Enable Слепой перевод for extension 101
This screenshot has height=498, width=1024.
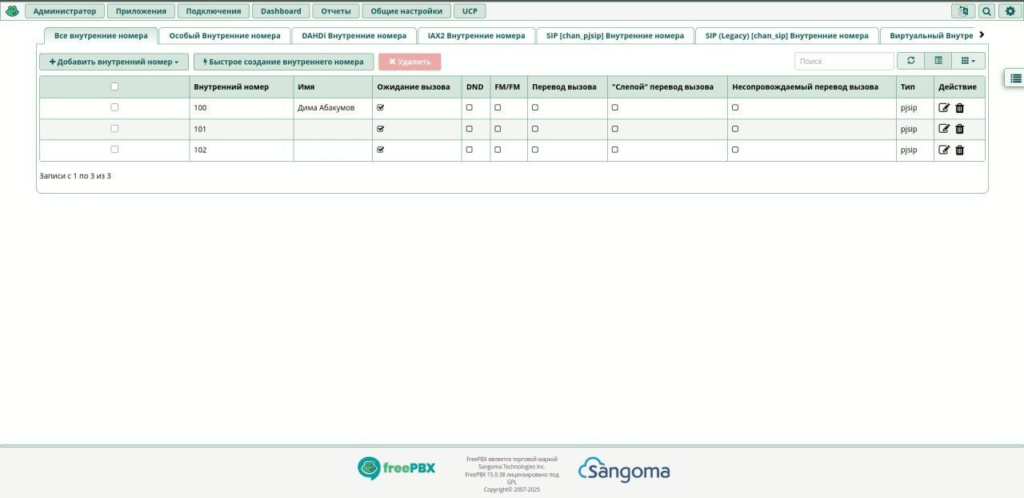(x=615, y=129)
